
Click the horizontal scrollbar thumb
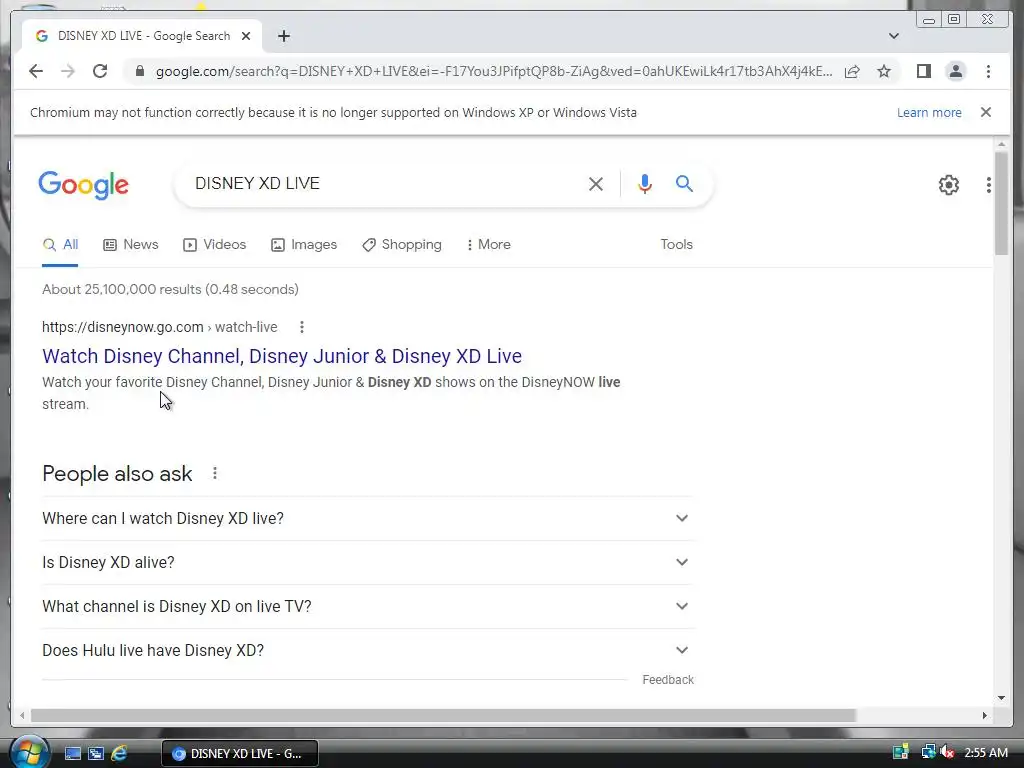tap(443, 716)
